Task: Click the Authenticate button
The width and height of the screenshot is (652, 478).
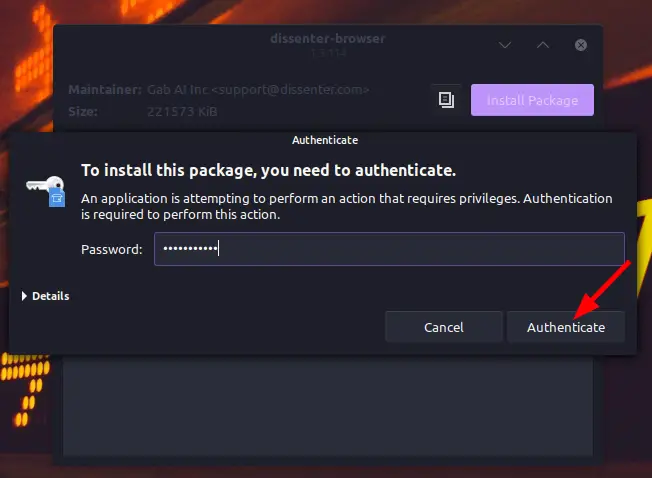Action: (566, 327)
